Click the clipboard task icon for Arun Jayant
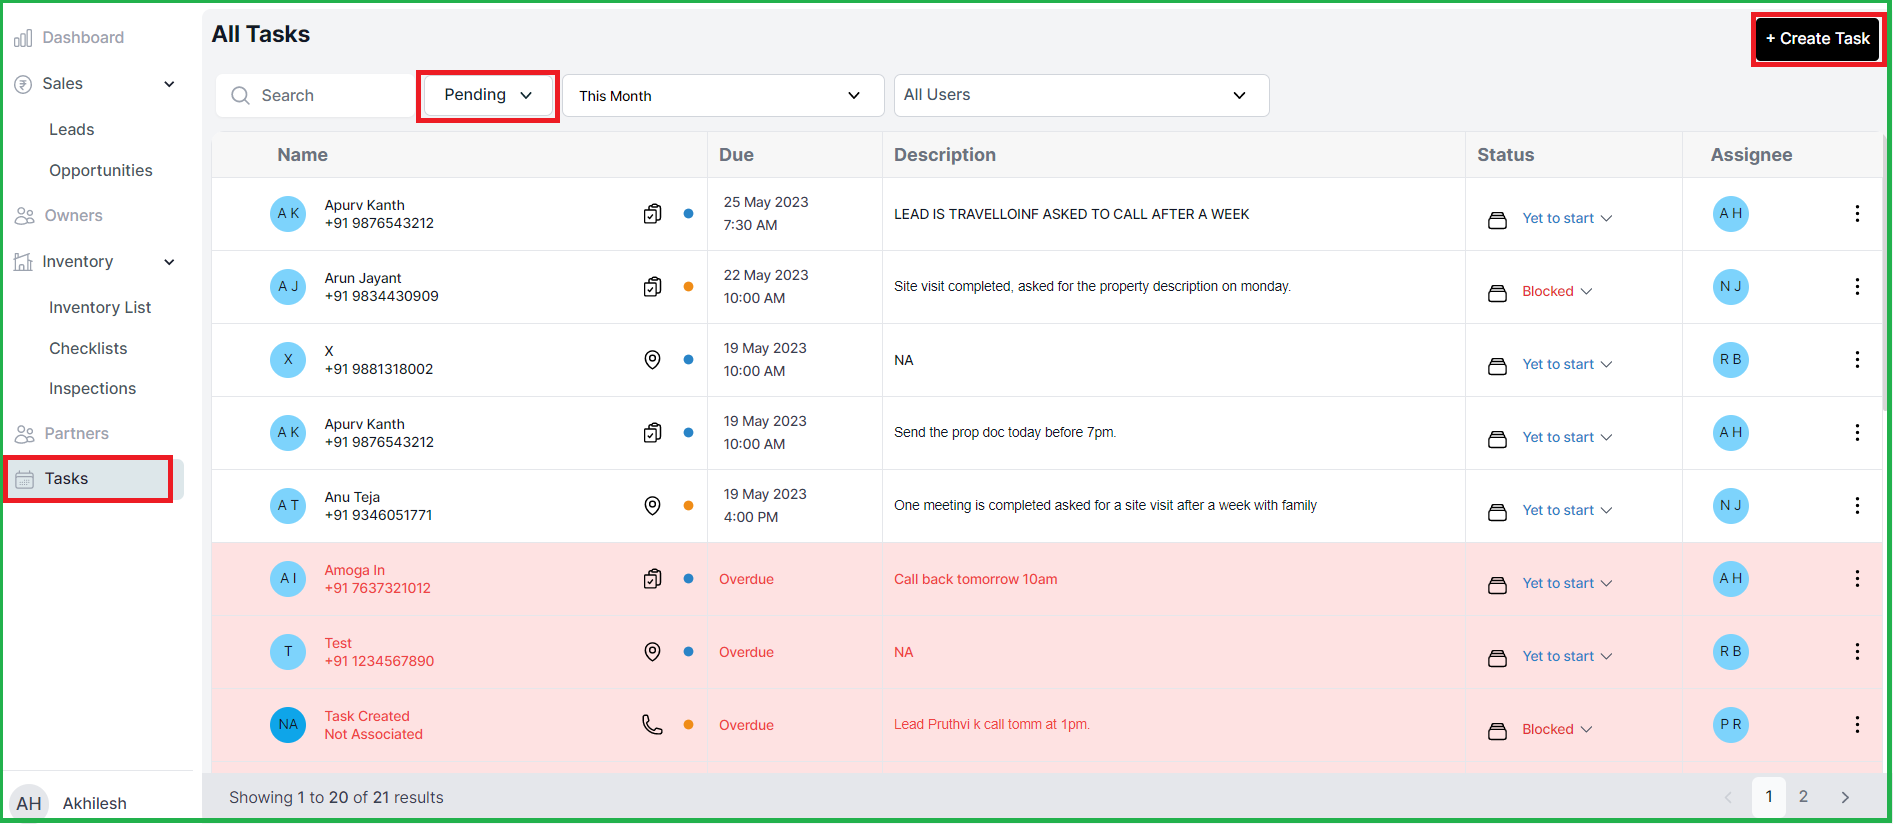Screen dimensions: 1894x825 pyautogui.click(x=653, y=287)
